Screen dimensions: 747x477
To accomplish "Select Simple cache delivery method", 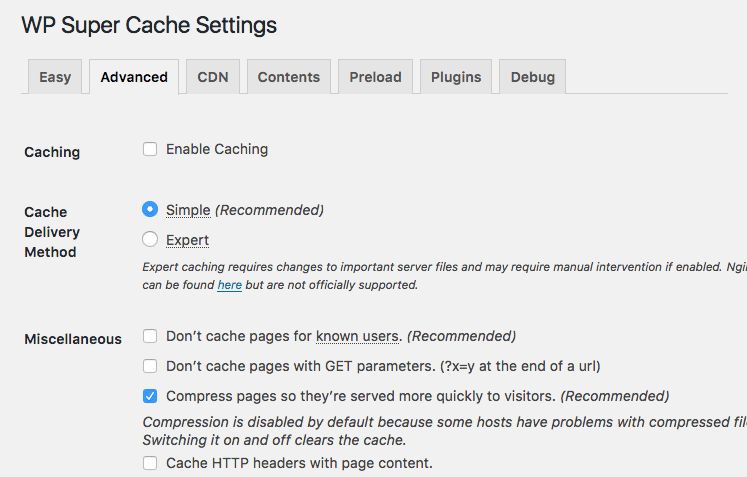I will 150,210.
